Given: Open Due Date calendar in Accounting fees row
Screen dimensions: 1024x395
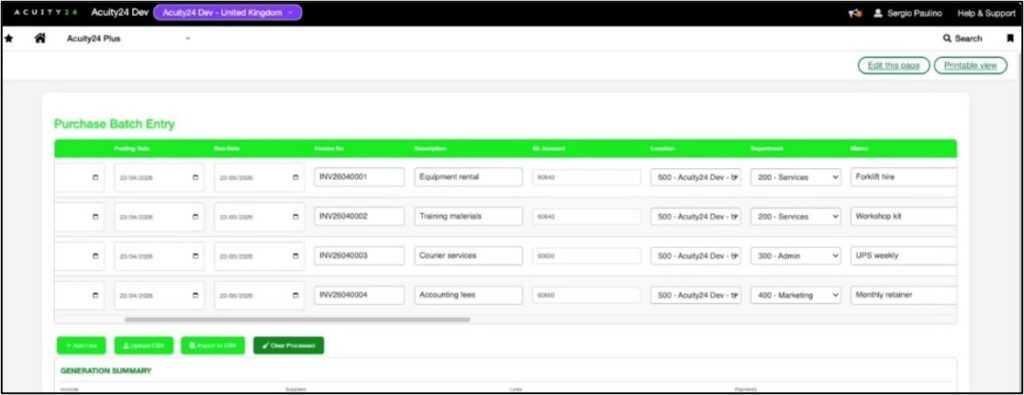Looking at the screenshot, I should [295, 295].
